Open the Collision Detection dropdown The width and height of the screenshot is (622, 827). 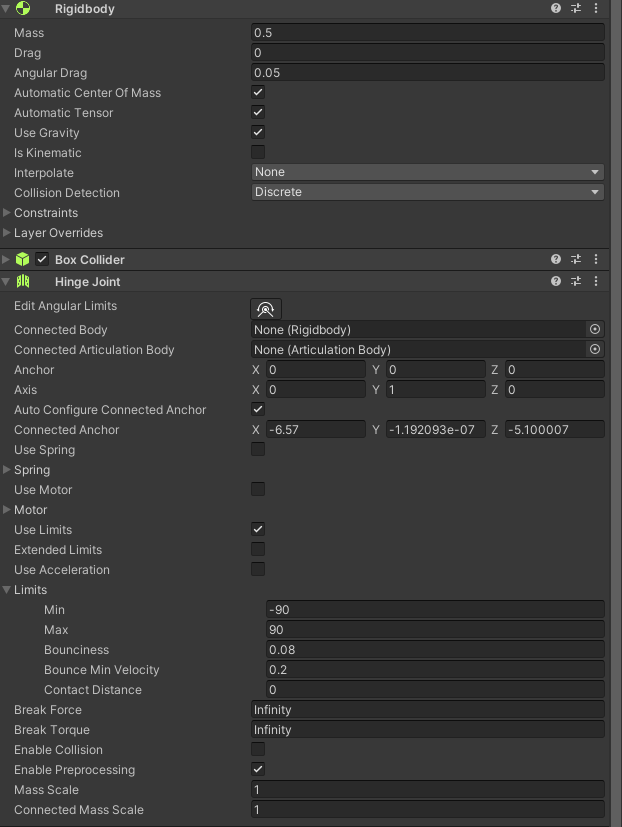(x=427, y=192)
